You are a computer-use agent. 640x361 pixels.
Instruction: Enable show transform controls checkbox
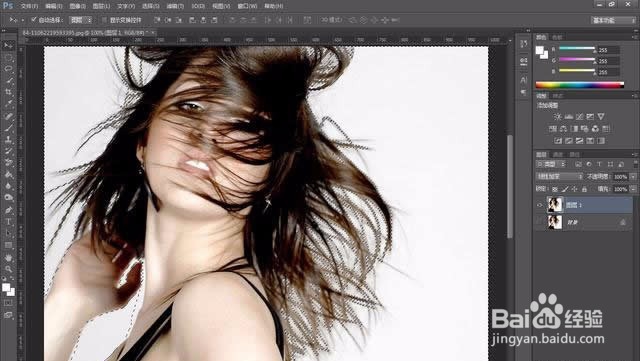coord(104,20)
